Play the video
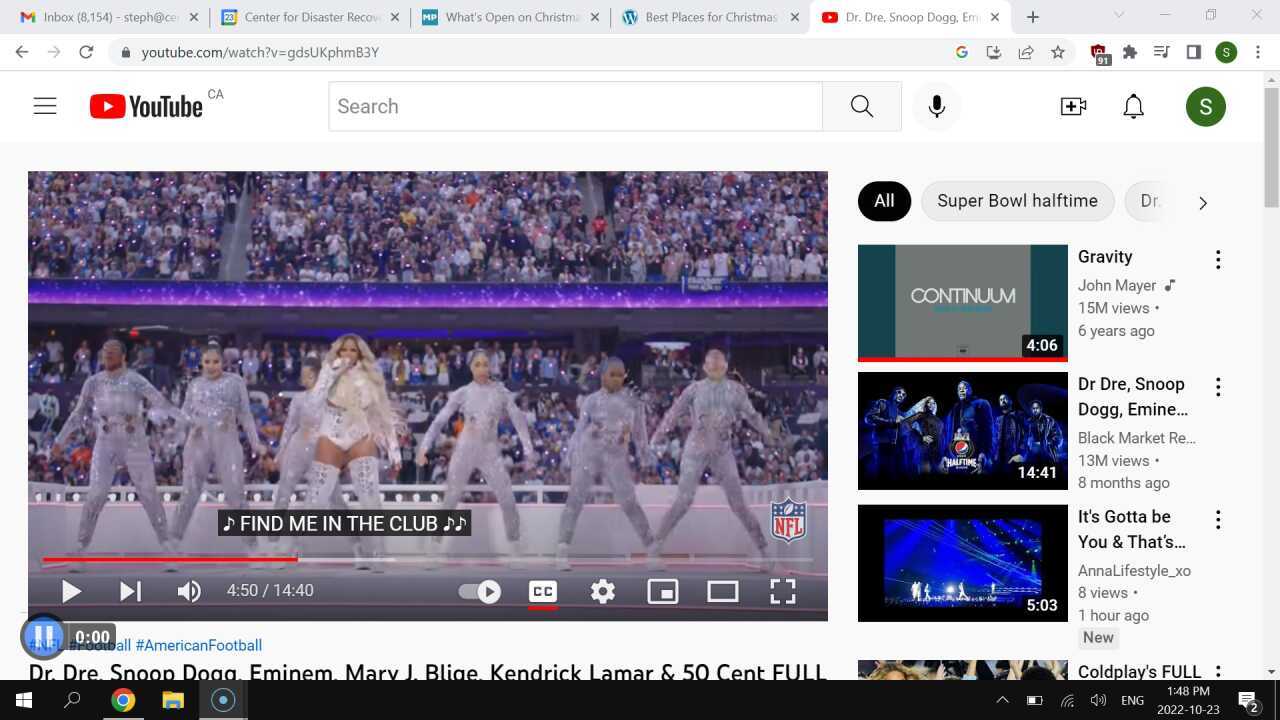 click(x=71, y=591)
